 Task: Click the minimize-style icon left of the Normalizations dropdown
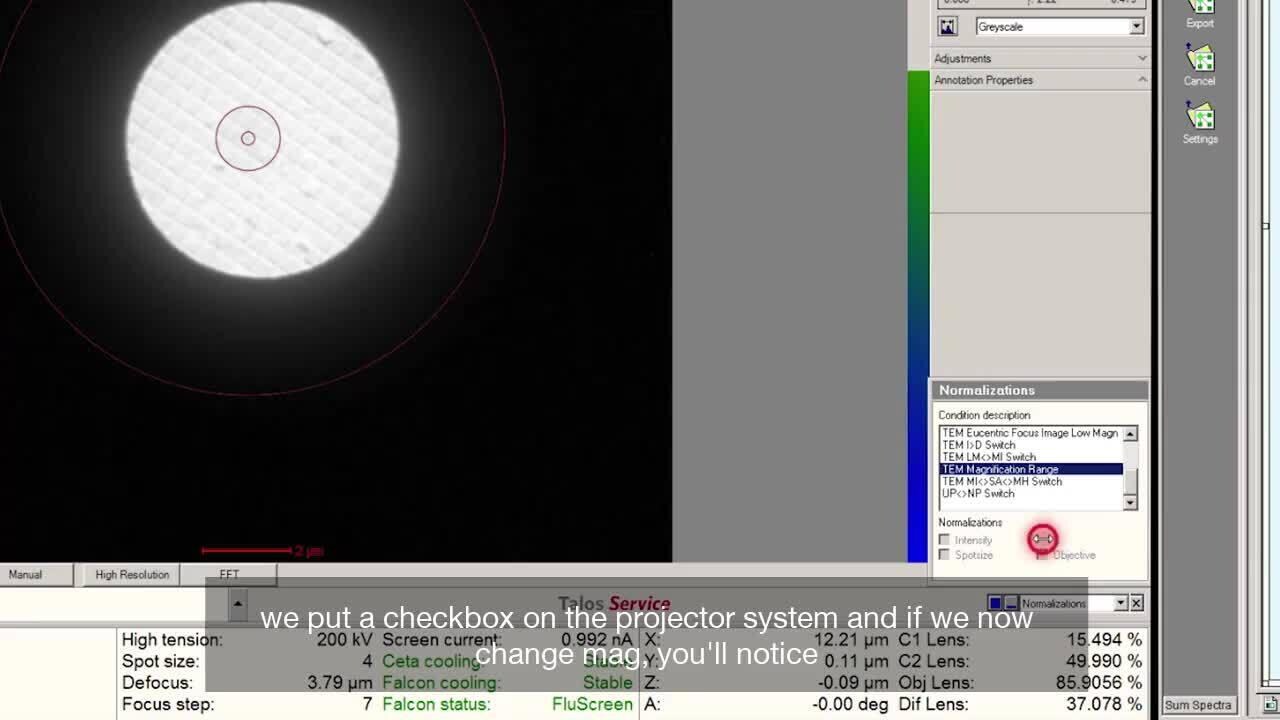pyautogui.click(x=1010, y=603)
